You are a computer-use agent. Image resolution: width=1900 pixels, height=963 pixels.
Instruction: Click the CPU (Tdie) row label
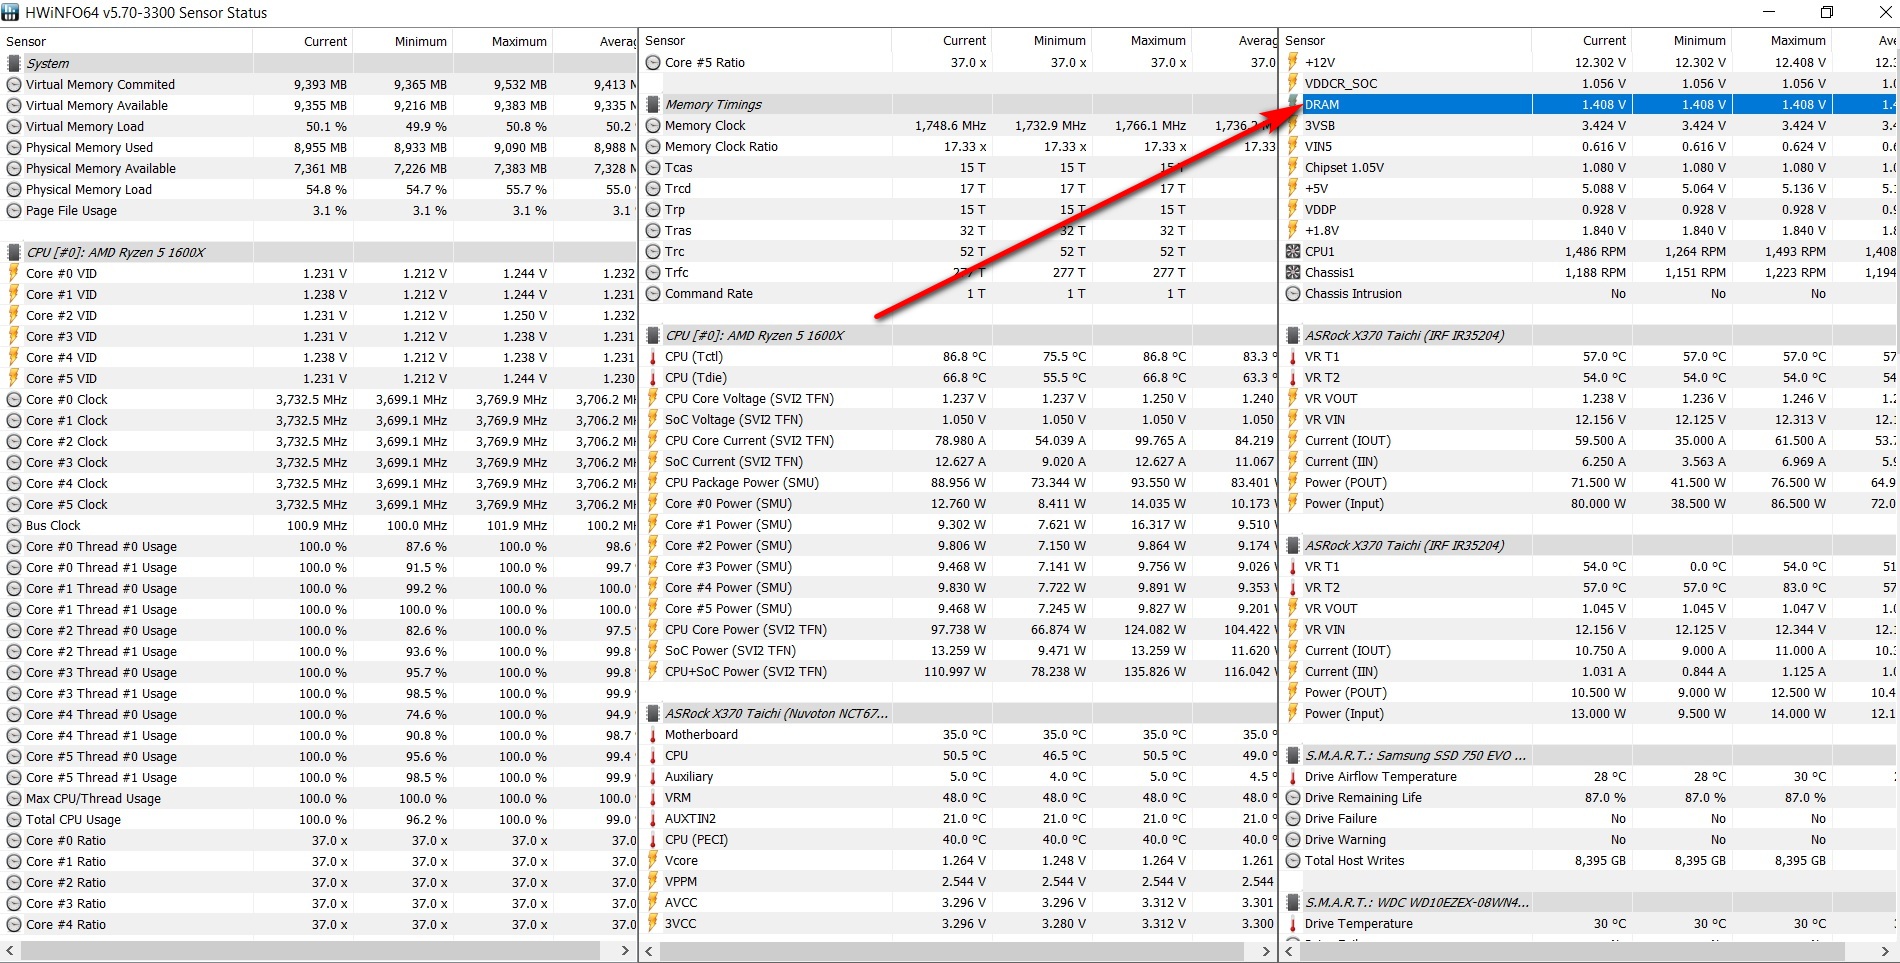696,378
